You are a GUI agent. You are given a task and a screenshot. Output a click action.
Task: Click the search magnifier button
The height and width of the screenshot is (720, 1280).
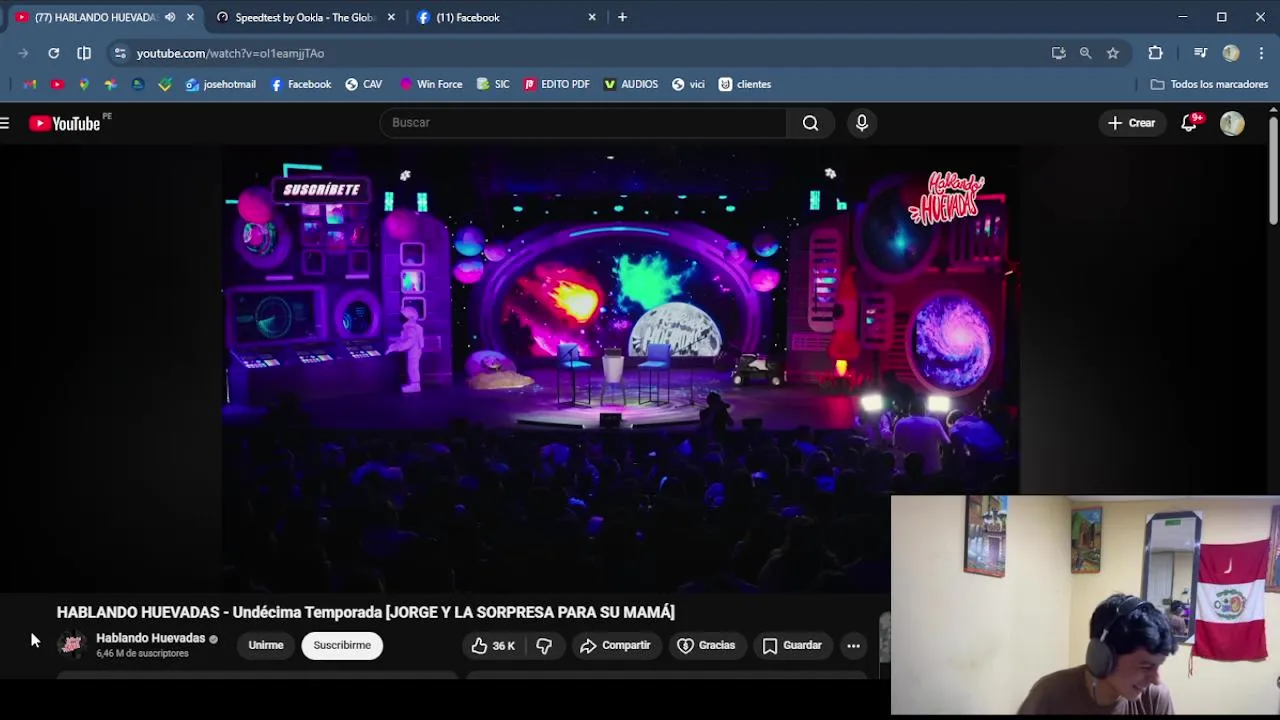click(x=810, y=123)
